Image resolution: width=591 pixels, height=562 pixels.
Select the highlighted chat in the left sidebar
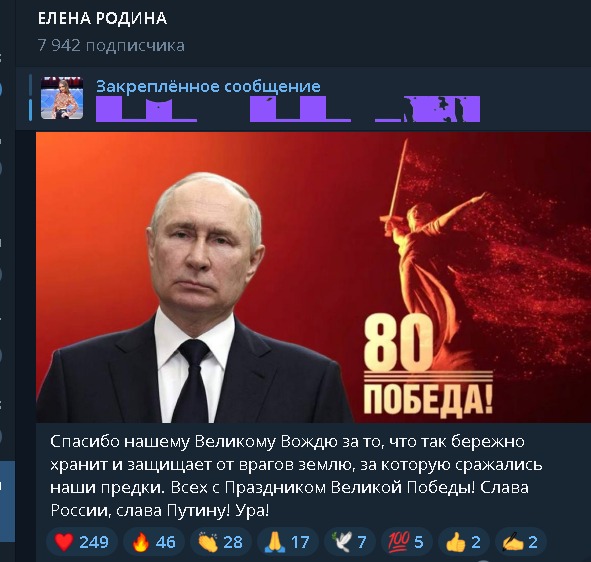[x=7, y=501]
